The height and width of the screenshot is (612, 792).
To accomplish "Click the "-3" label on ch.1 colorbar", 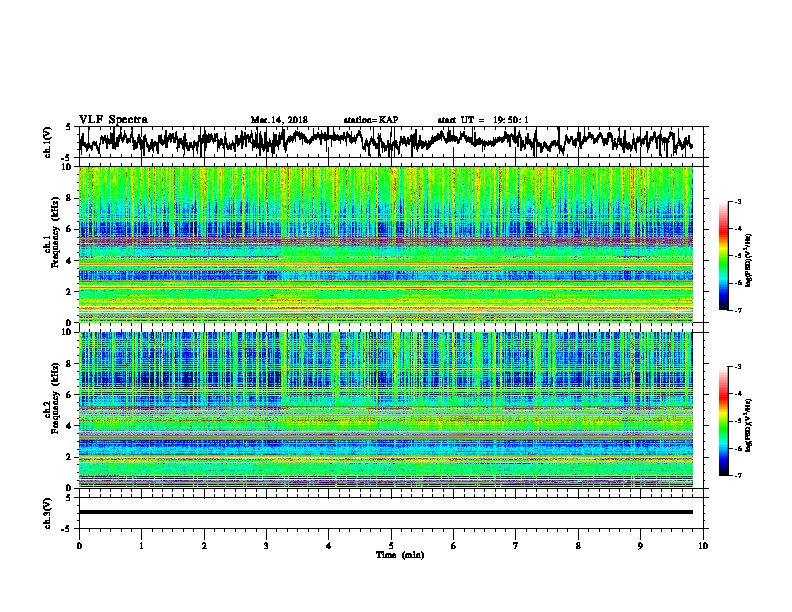I will coord(737,201).
